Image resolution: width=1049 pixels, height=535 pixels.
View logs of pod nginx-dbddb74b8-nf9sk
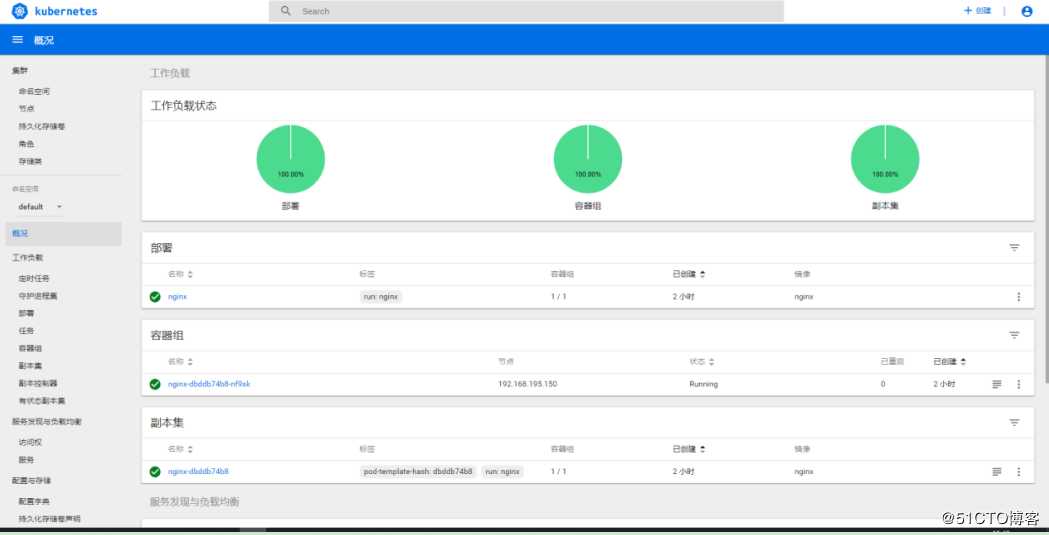coord(997,384)
